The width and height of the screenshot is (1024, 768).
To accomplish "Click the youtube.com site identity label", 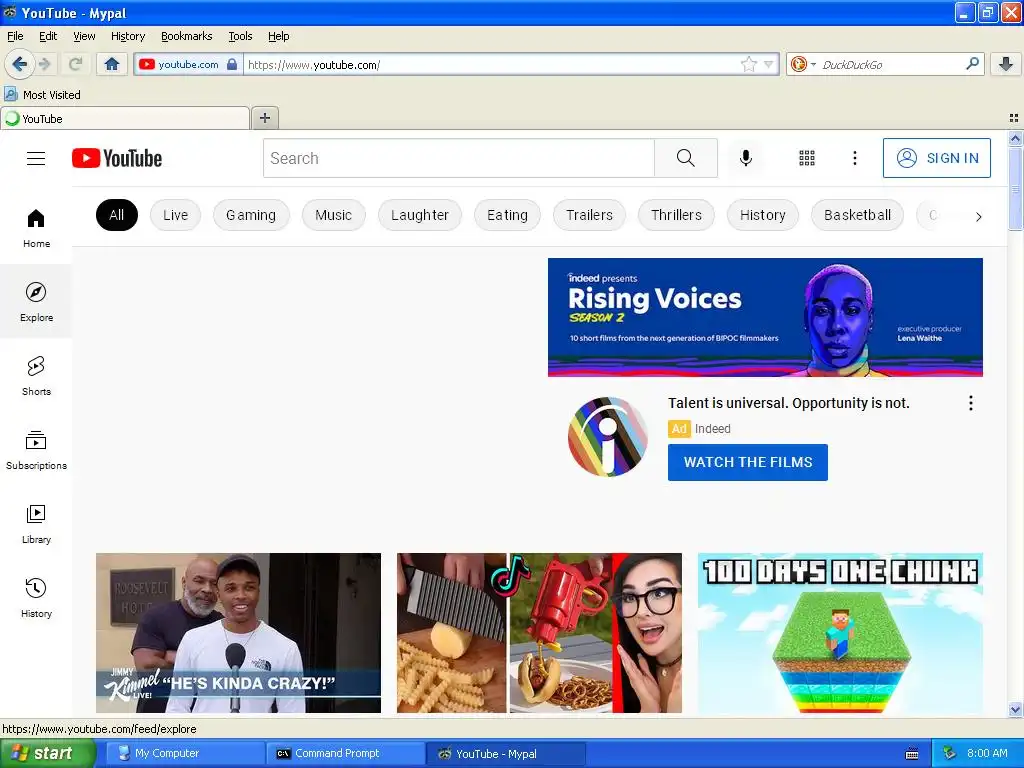I will coord(189,64).
